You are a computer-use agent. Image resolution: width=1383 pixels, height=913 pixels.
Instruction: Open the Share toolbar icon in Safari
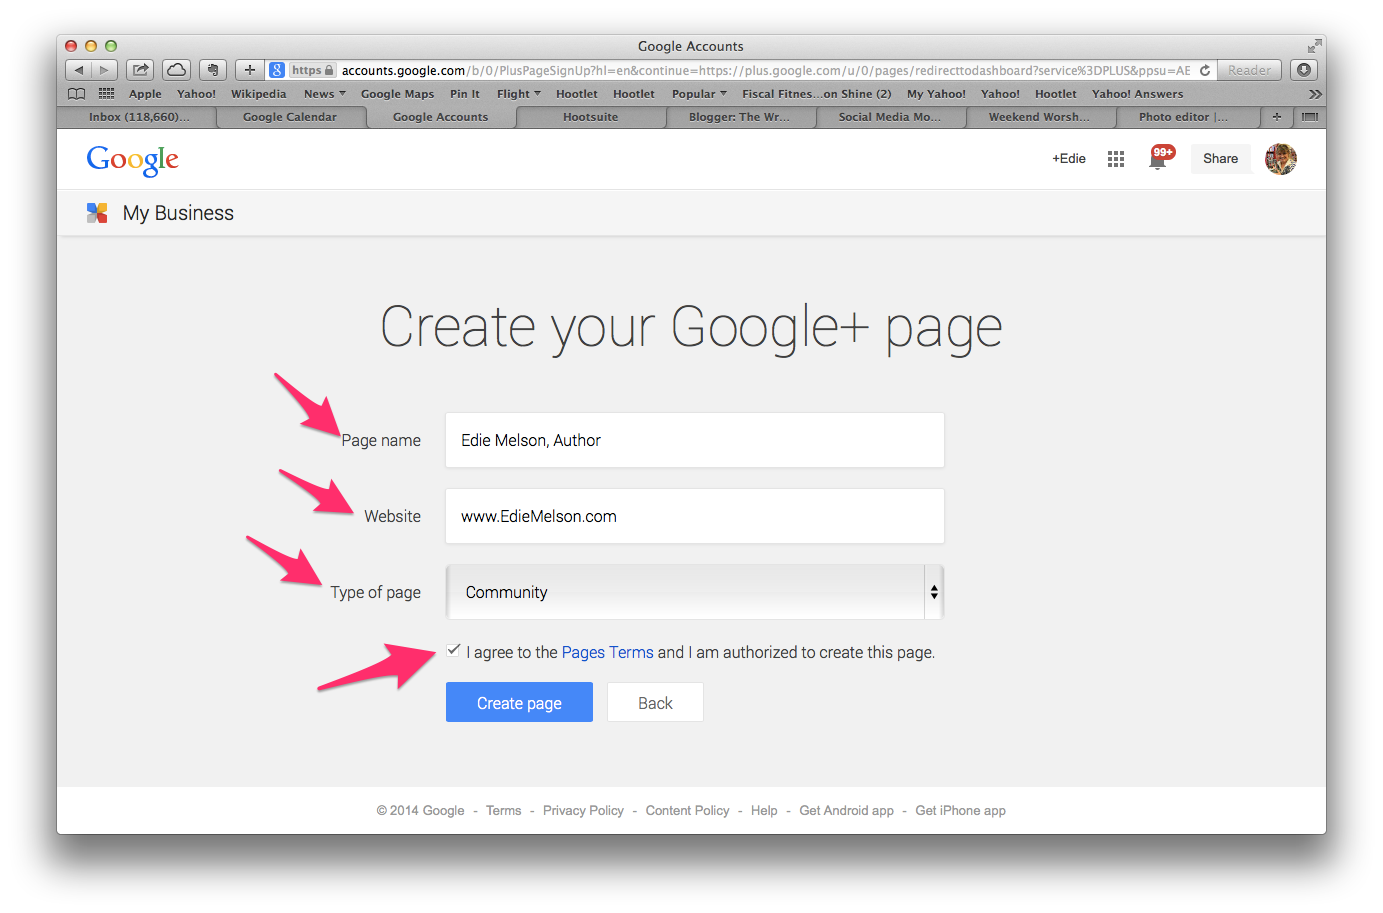(x=140, y=70)
